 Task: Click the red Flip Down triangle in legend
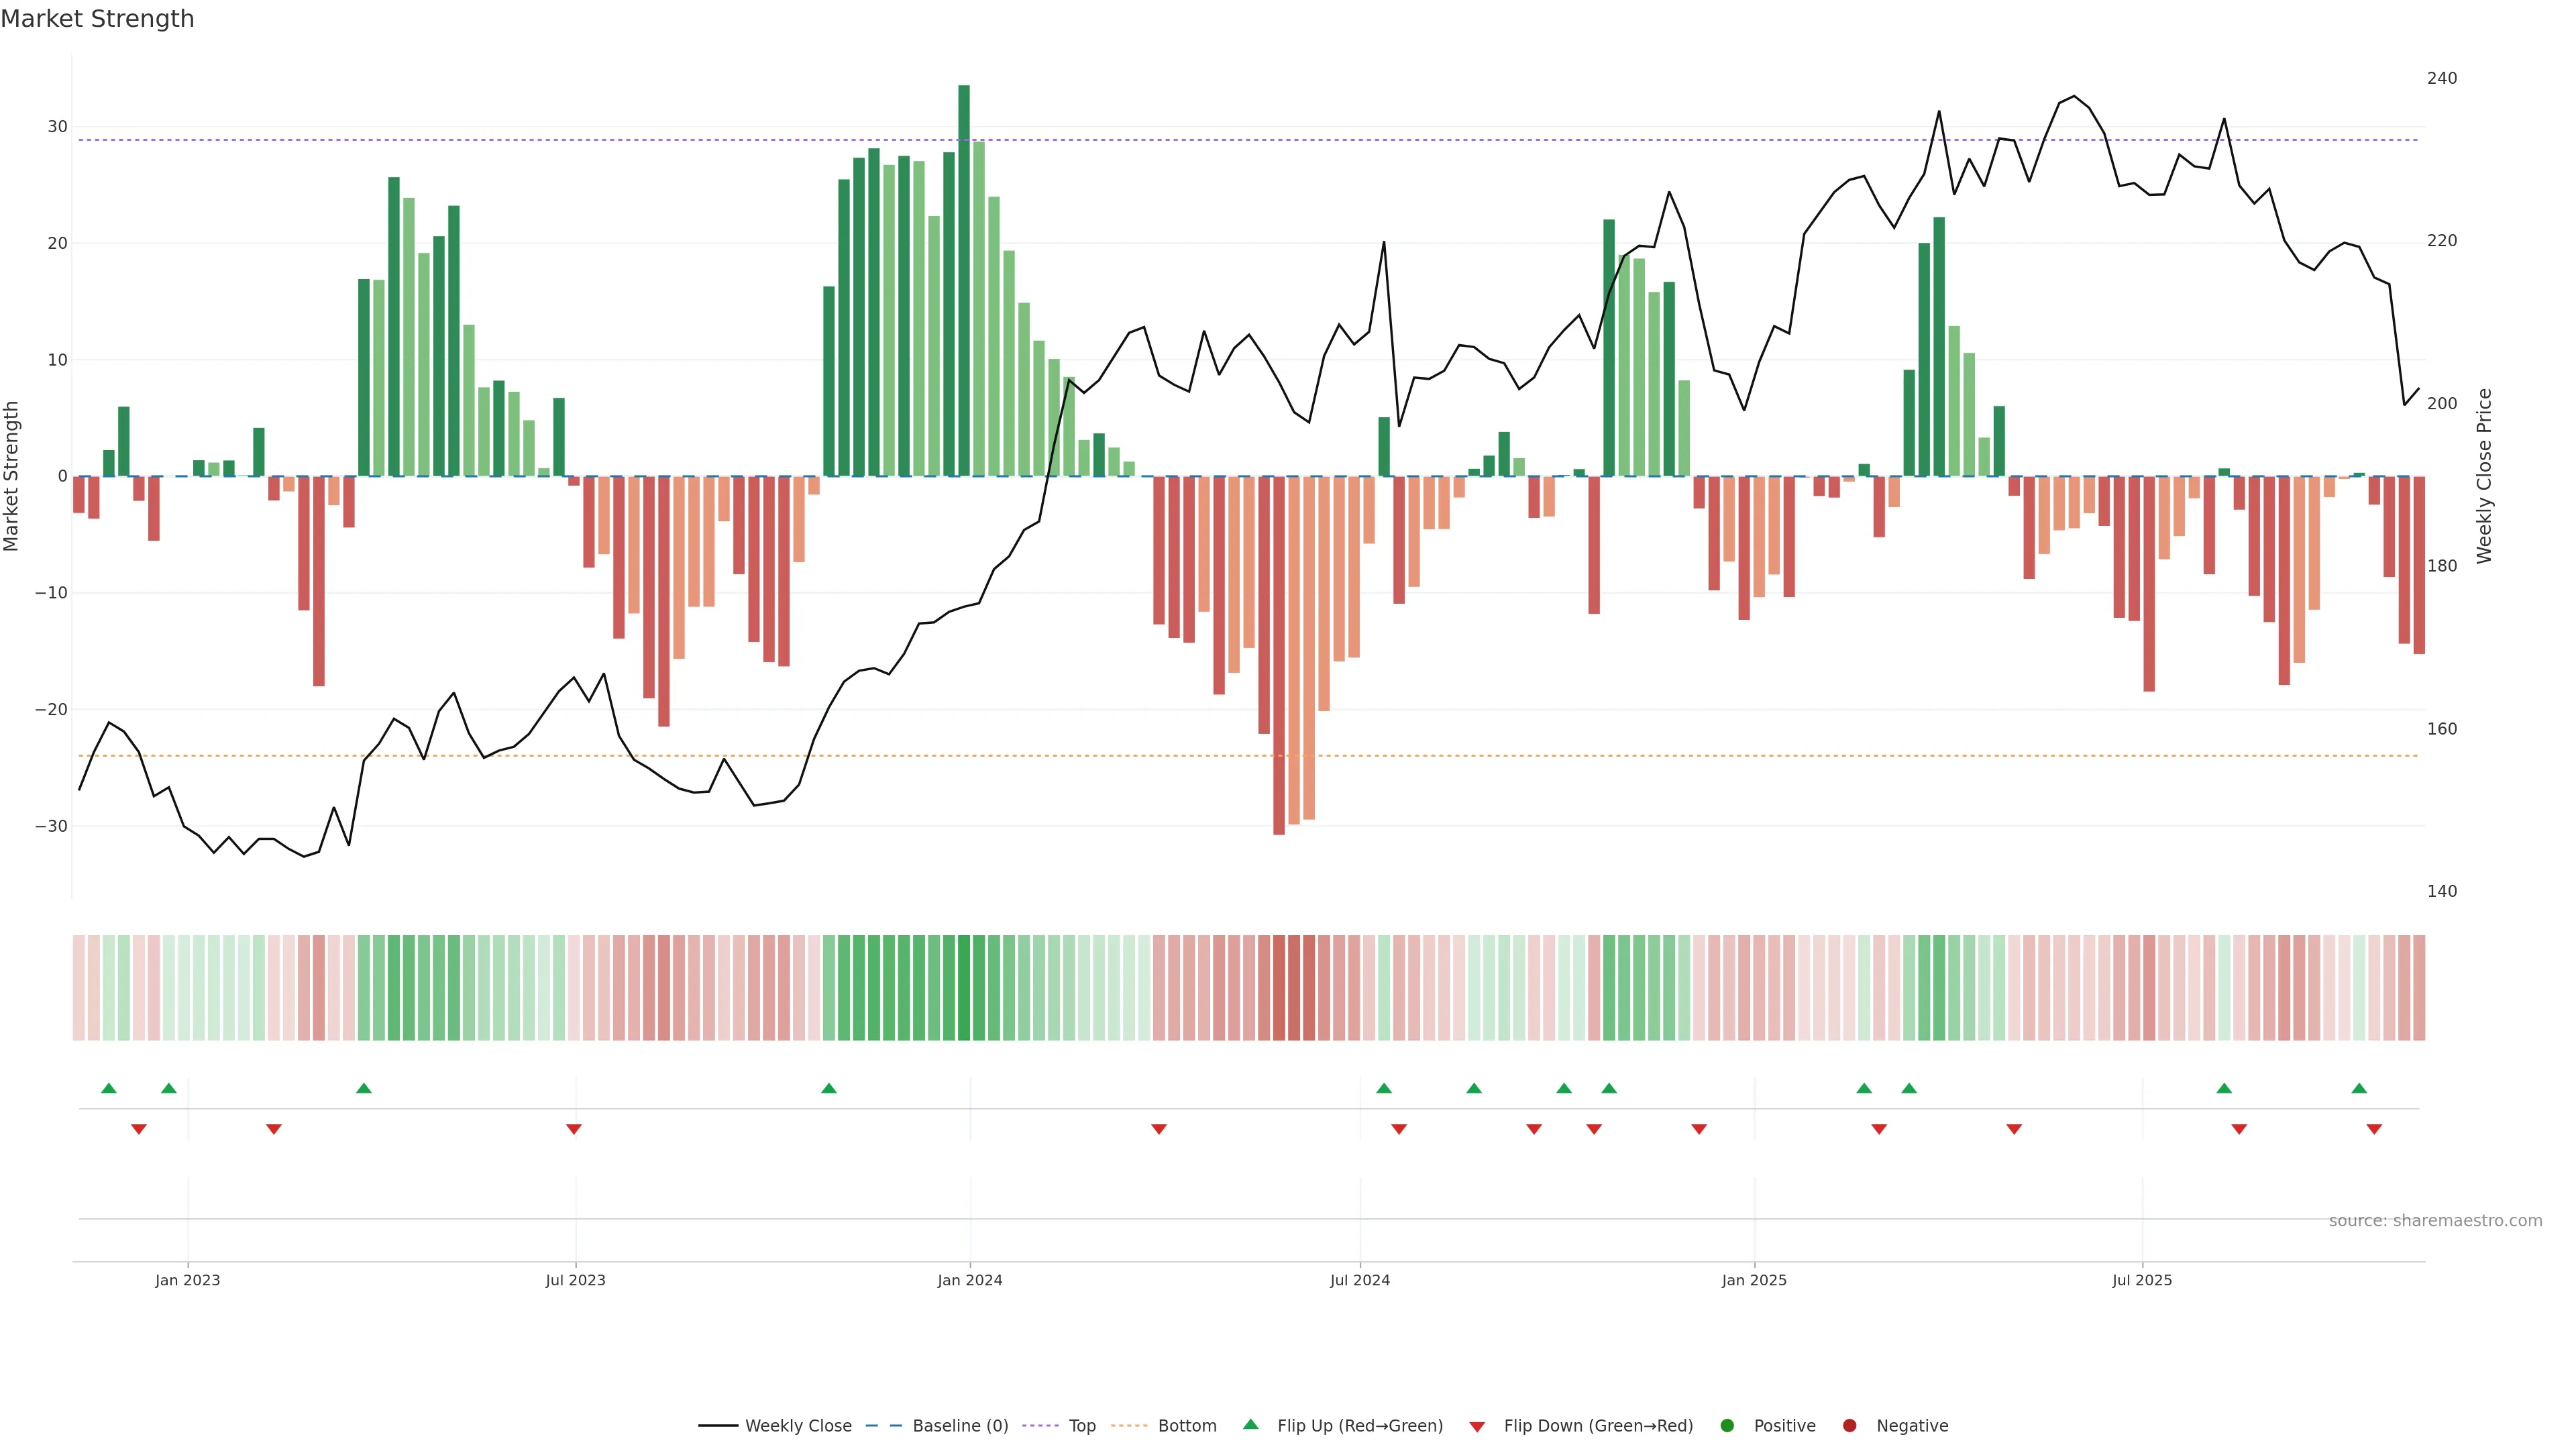point(1477,1427)
